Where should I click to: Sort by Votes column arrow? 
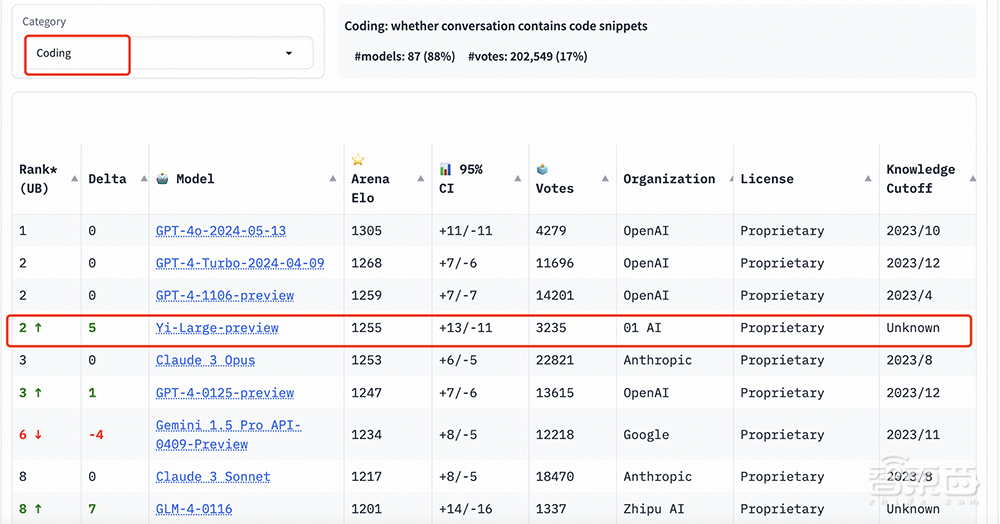point(605,179)
